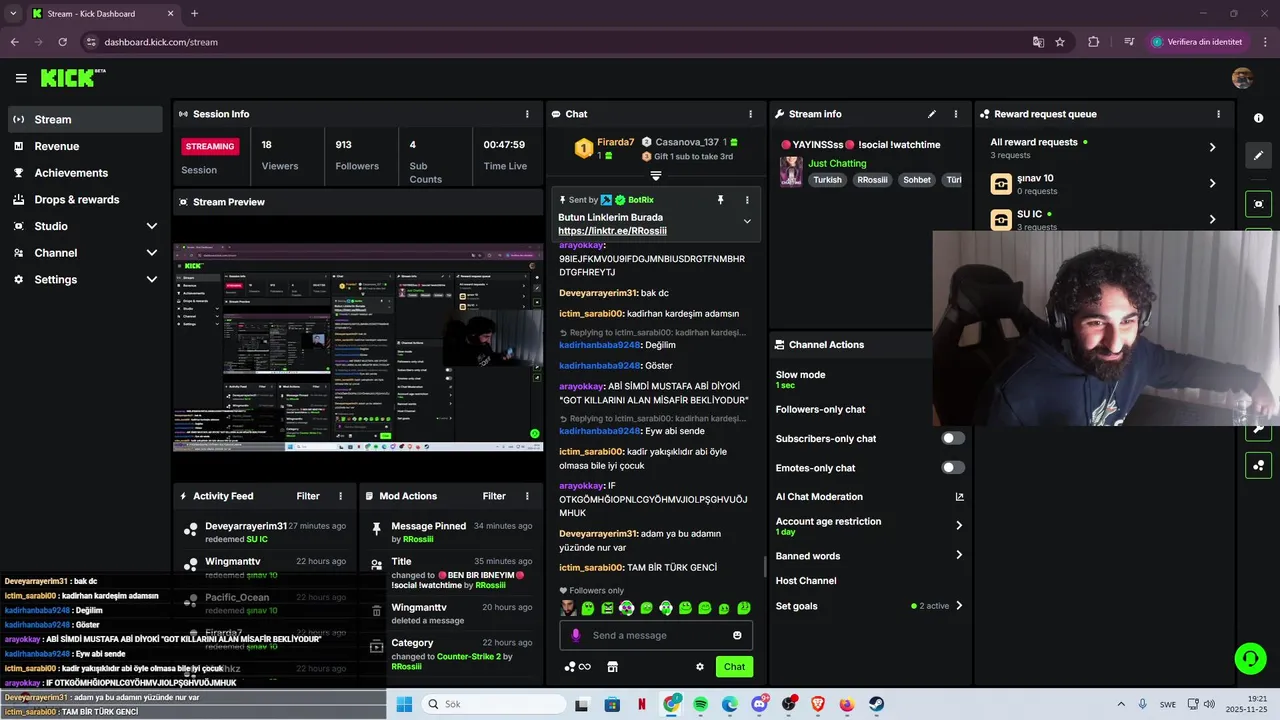Open Activity Feed three-dot menu
Screen dimensions: 1280x720
coord(340,496)
